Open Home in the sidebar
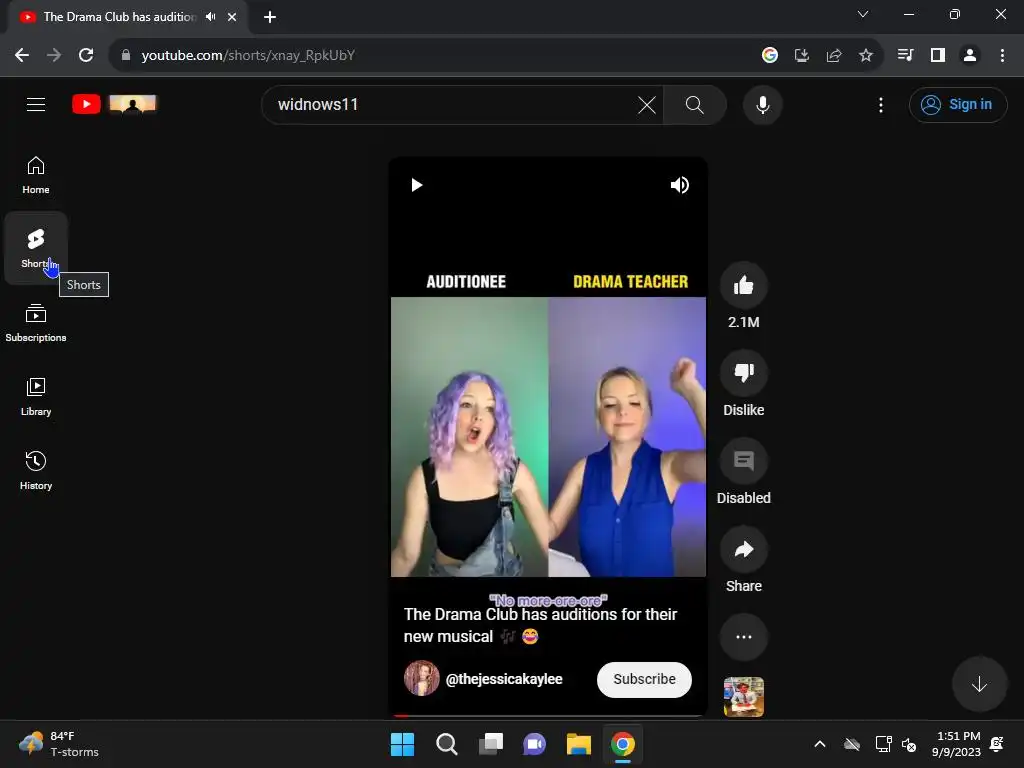Image resolution: width=1024 pixels, height=768 pixels. 36,175
